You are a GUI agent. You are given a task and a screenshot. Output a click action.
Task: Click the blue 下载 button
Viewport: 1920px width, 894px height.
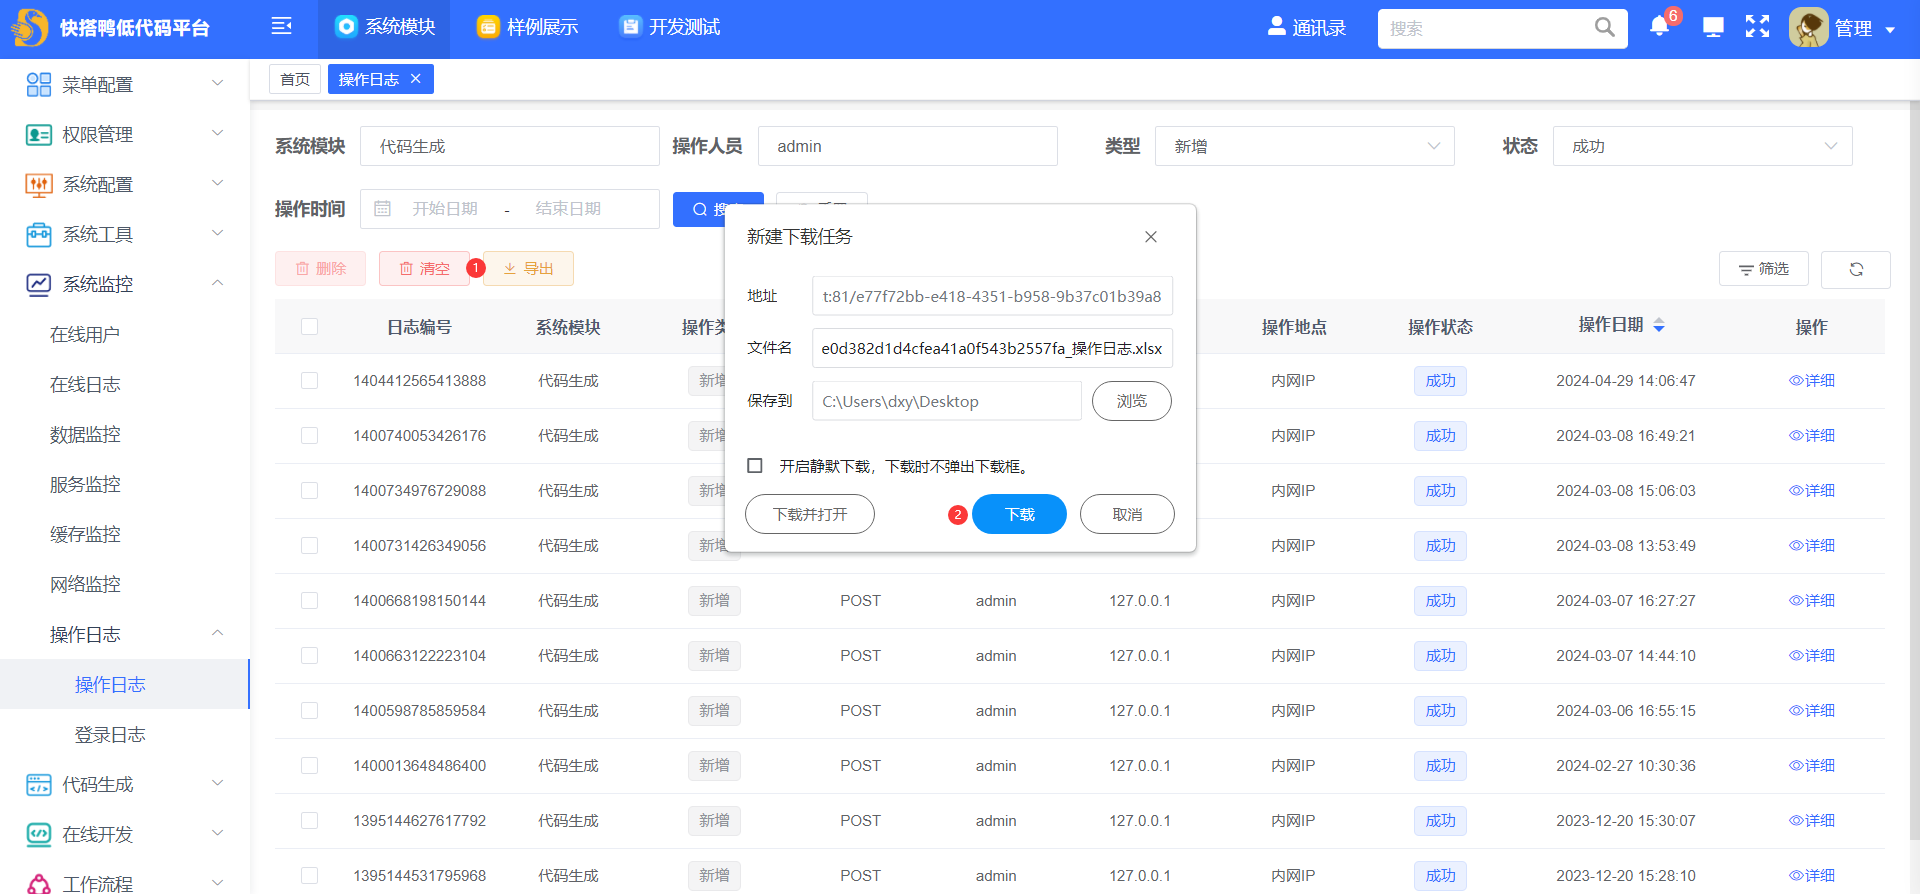pos(1020,514)
